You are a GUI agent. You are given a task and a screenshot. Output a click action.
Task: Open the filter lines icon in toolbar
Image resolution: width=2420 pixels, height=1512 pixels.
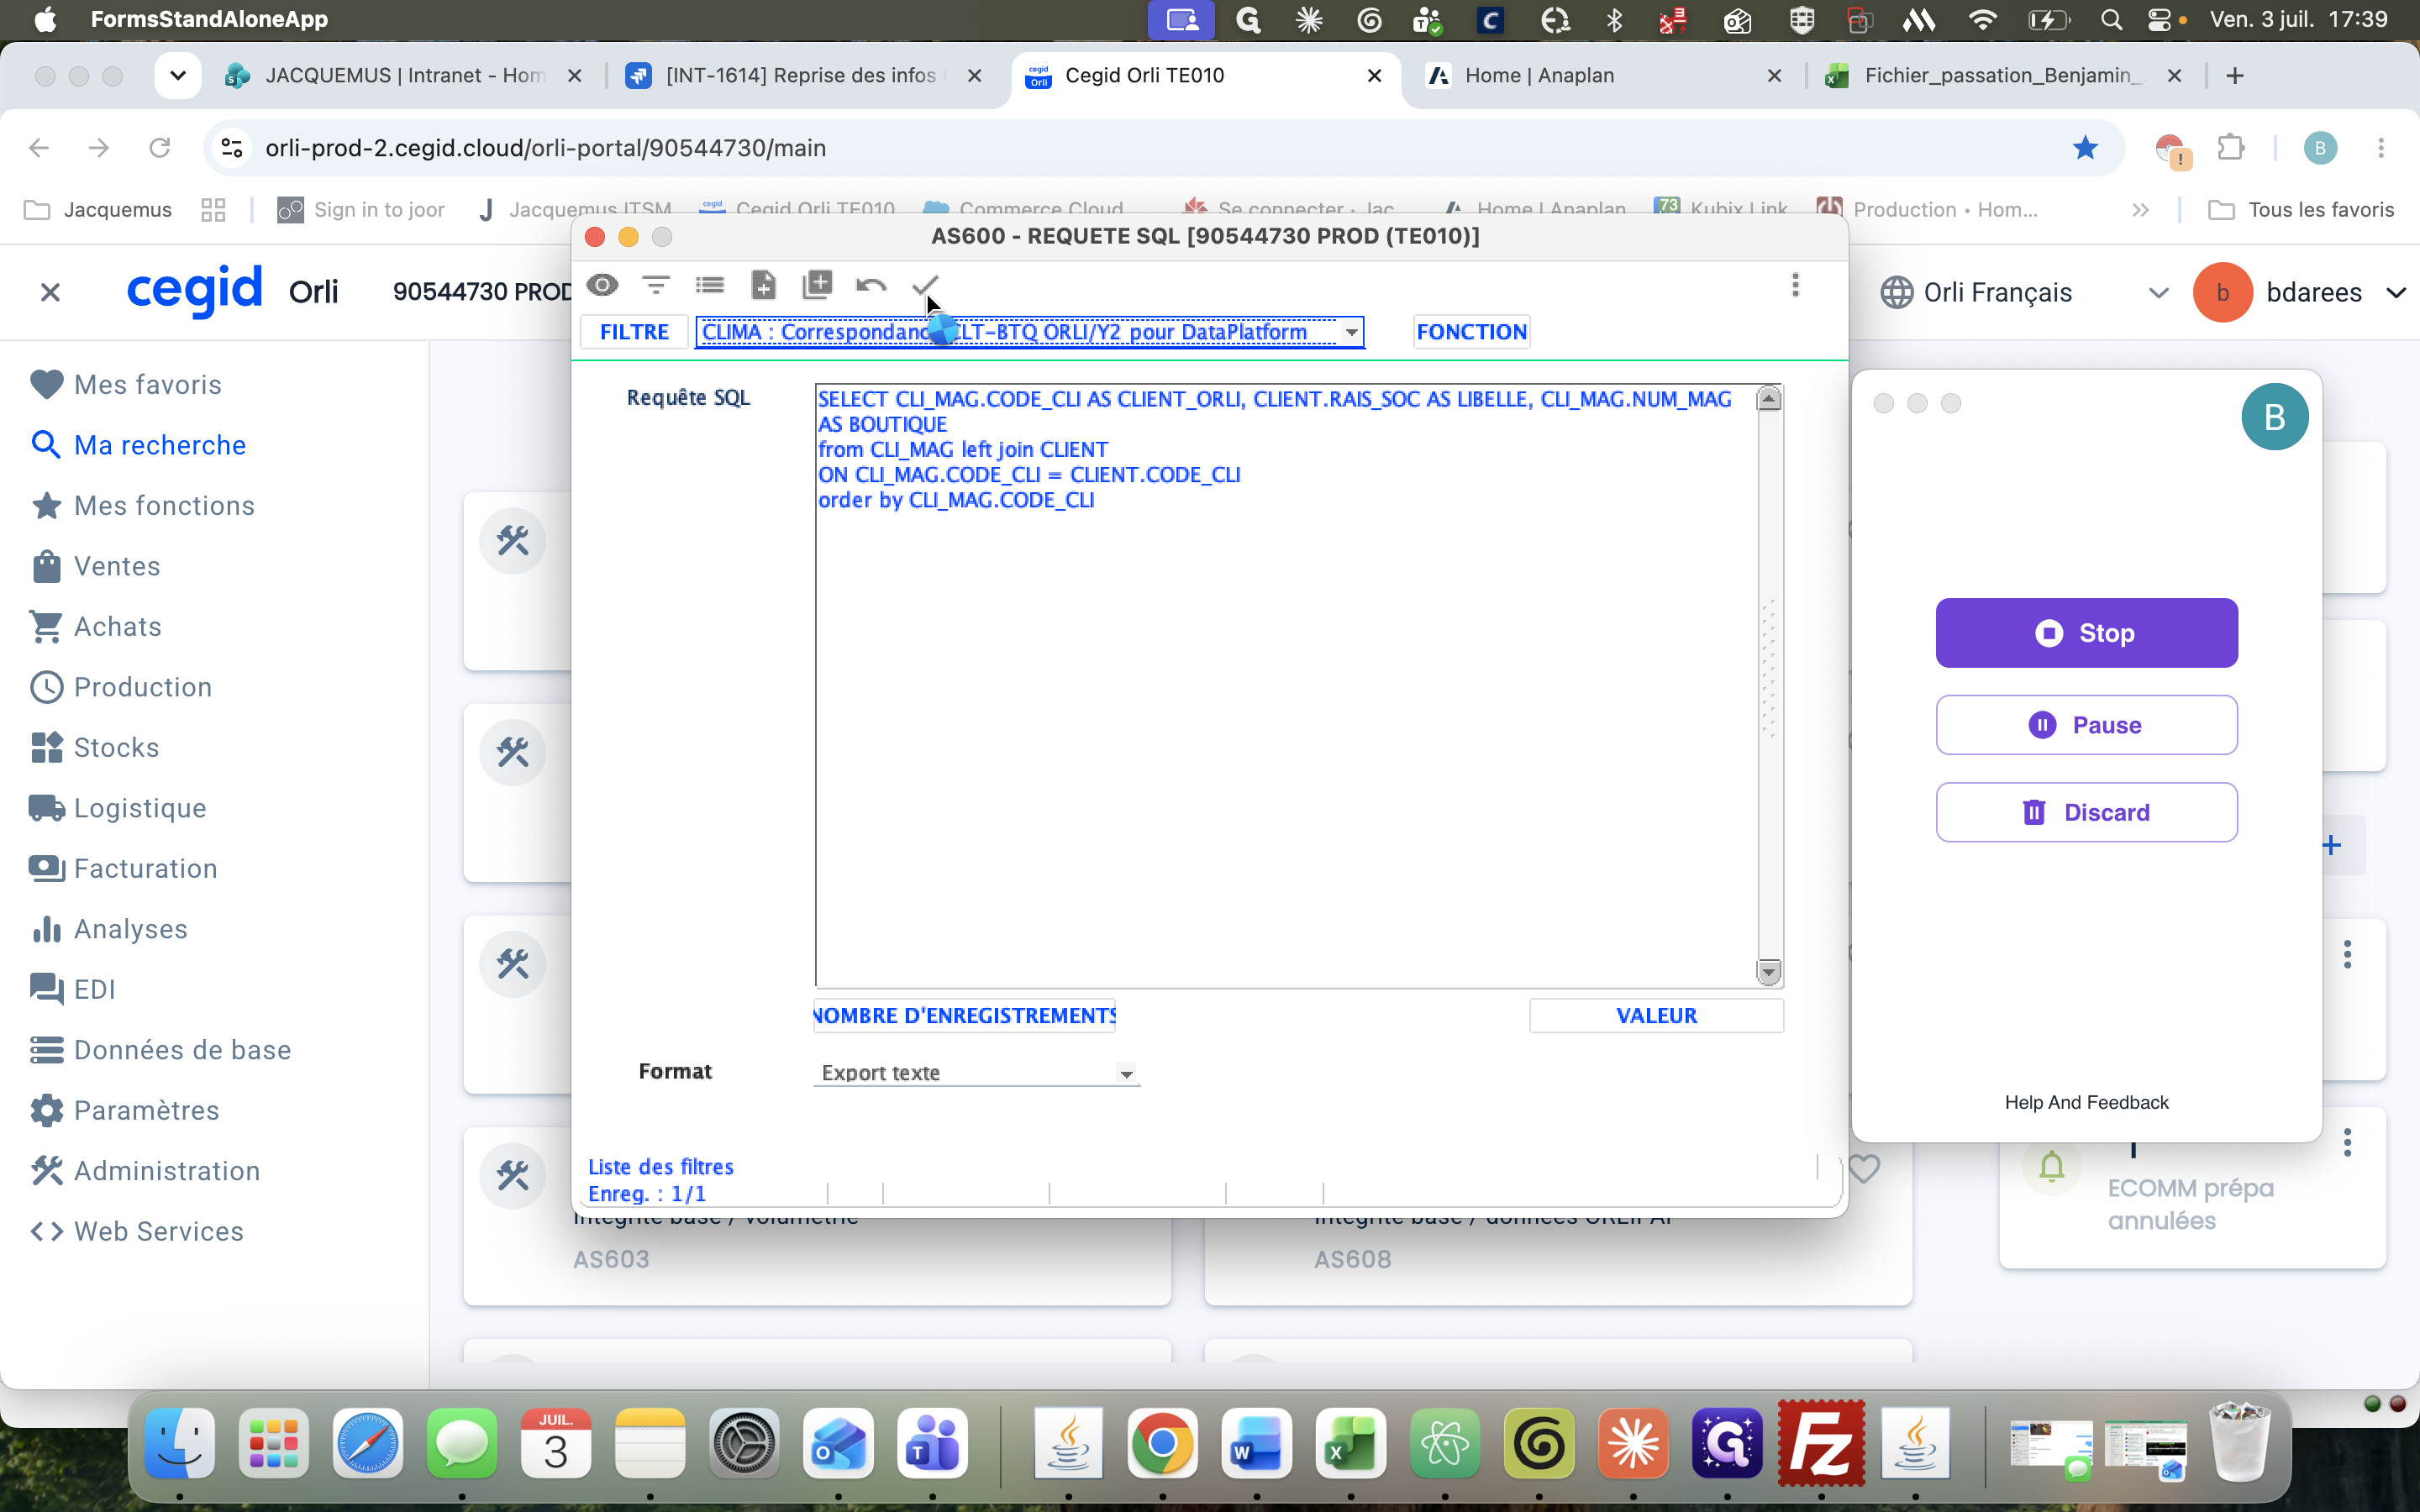coord(656,285)
